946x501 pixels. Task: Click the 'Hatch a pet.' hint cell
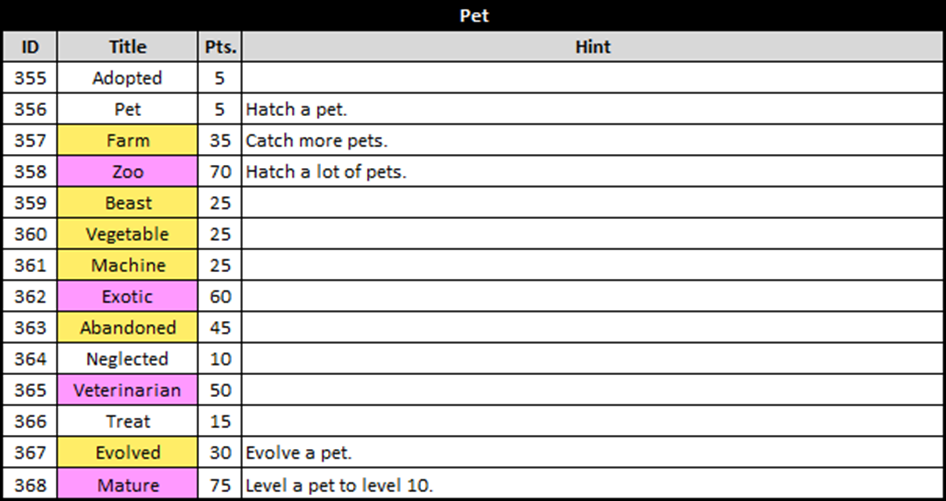(592, 109)
